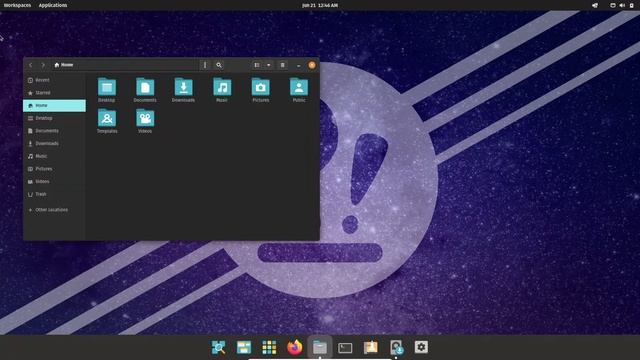The image size is (640, 360).
Task: Open the launcher search icon in dock
Action: 219,347
